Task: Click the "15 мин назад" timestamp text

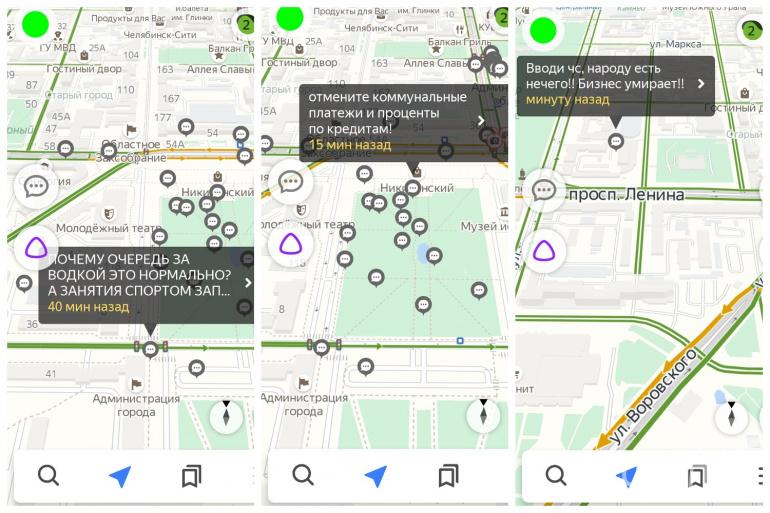Action: 349,145
